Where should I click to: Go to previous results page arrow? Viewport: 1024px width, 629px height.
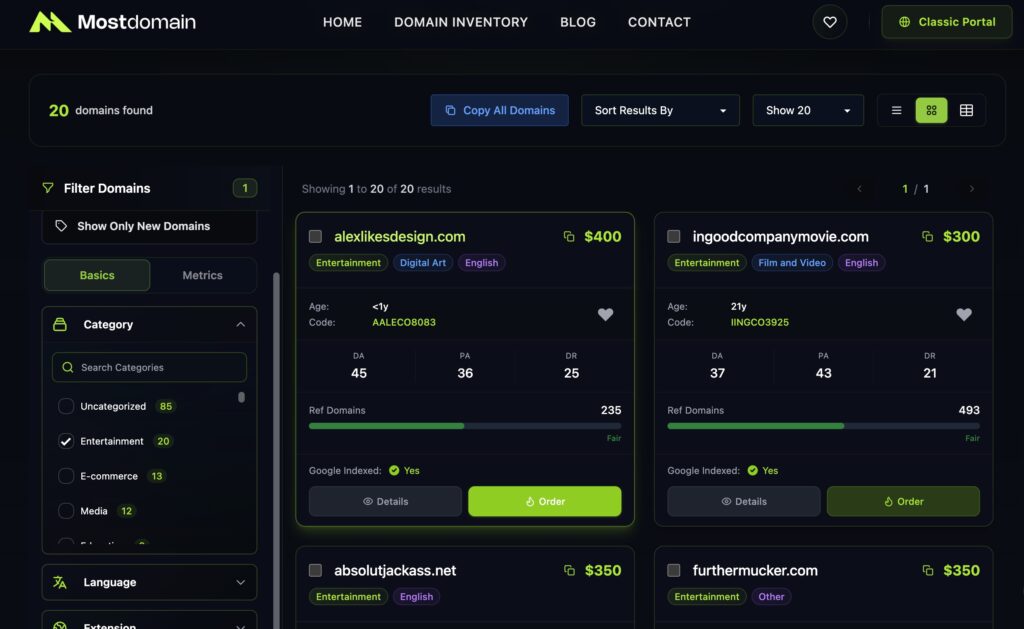859,189
